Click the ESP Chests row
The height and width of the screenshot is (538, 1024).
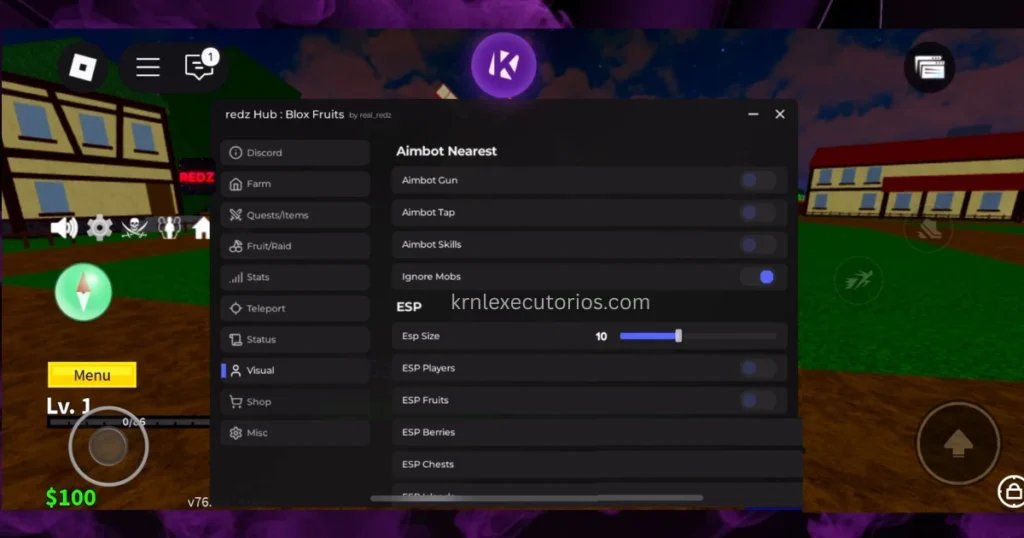[597, 464]
